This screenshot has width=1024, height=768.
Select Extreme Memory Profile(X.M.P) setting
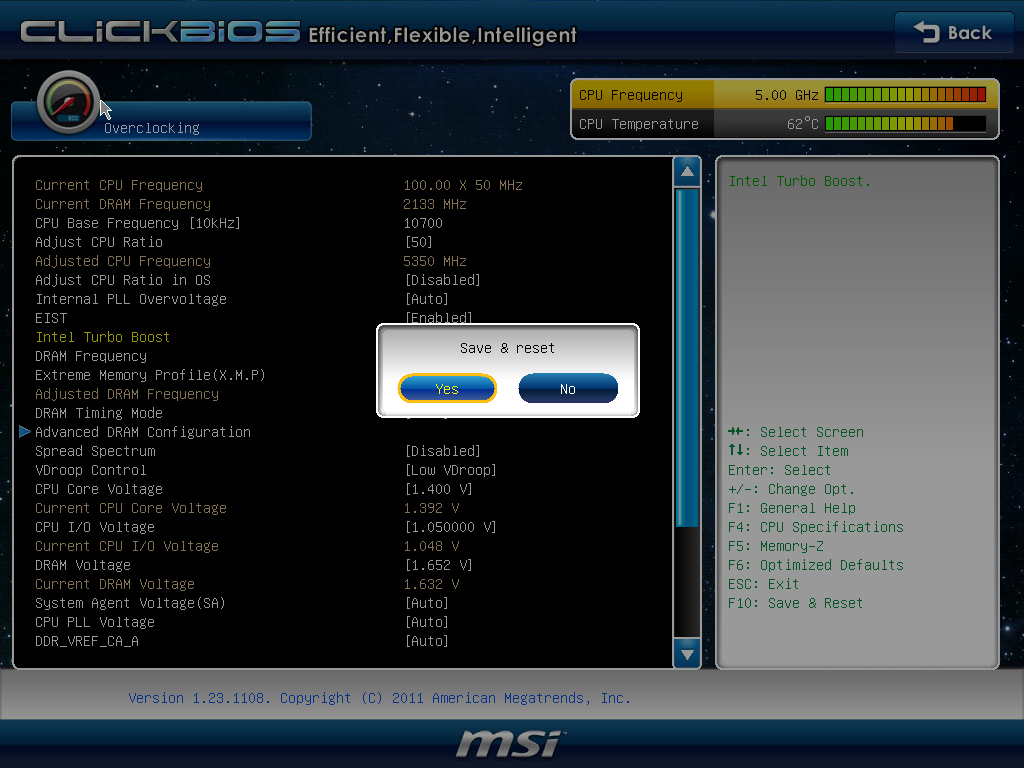click(150, 375)
